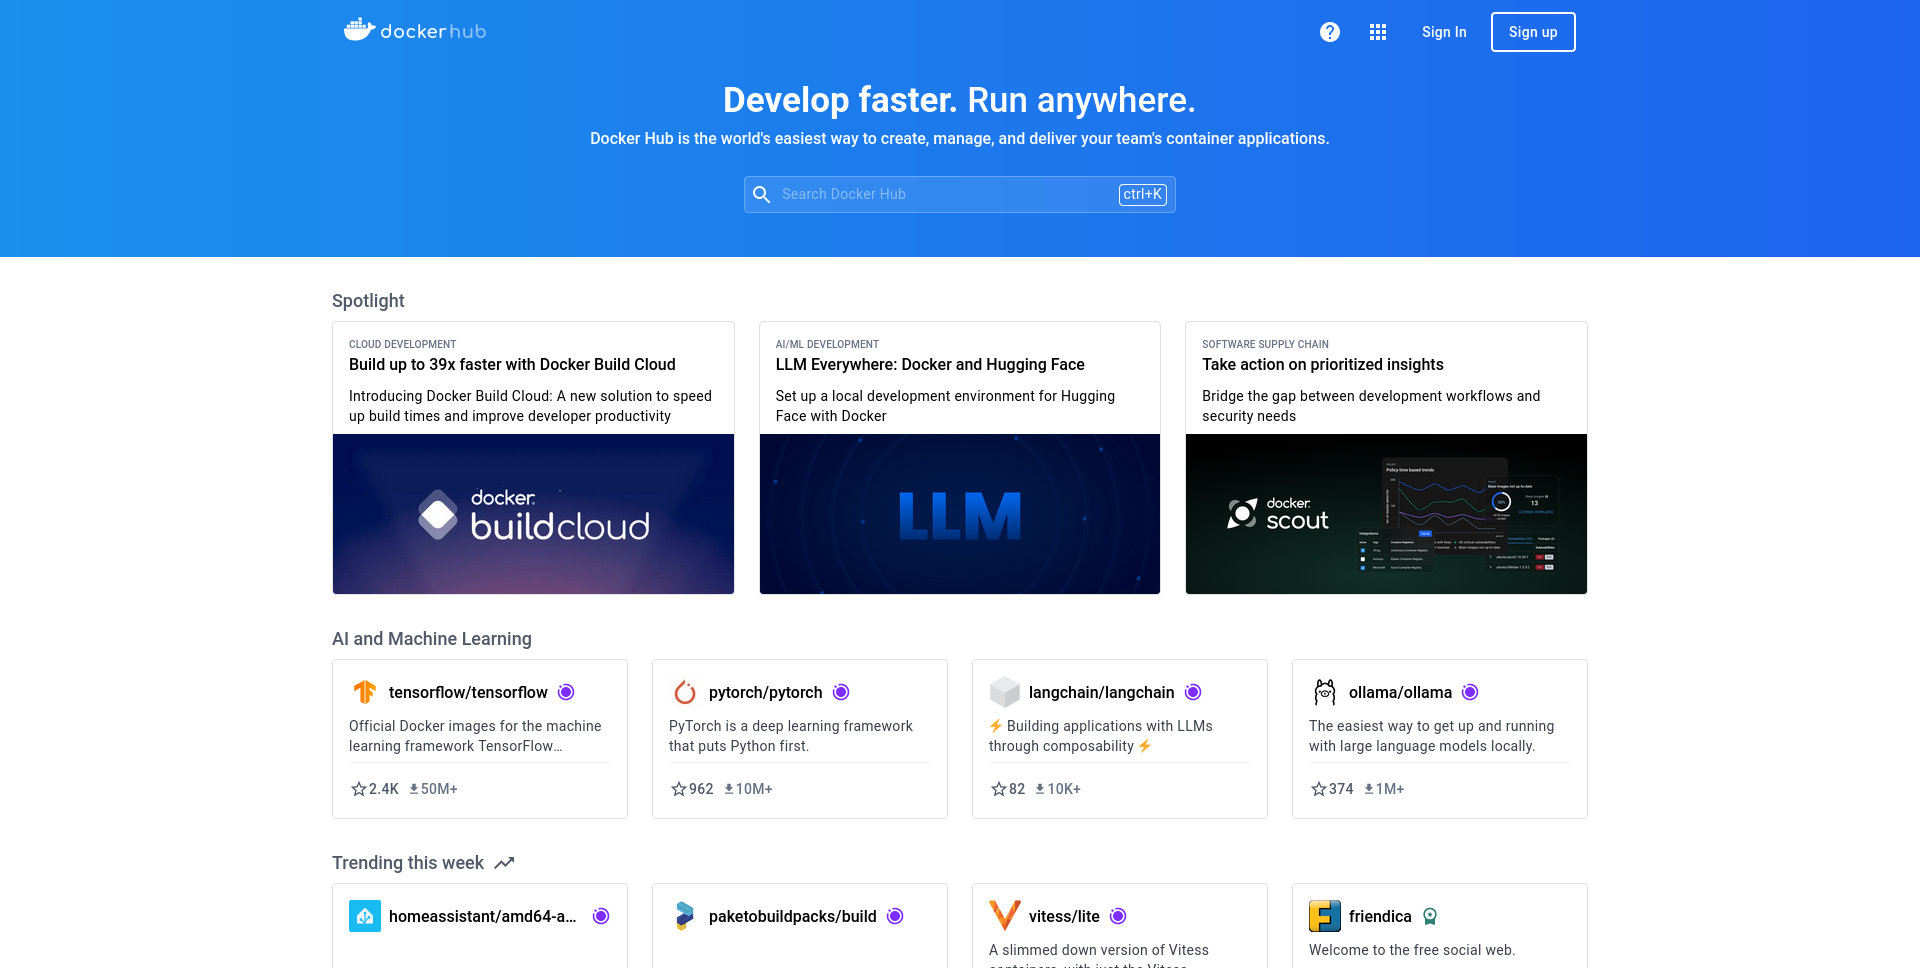Click the Ollama llama logo icon
The width and height of the screenshot is (1920, 968).
click(1325, 692)
